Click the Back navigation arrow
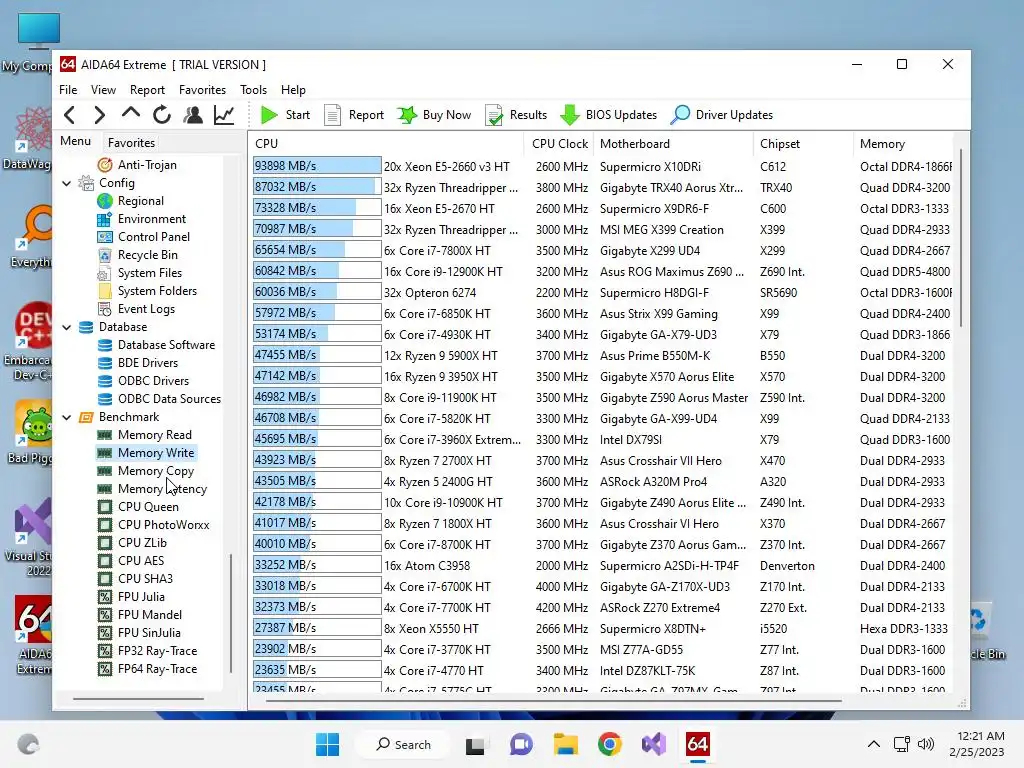The width and height of the screenshot is (1024, 768). [70, 115]
